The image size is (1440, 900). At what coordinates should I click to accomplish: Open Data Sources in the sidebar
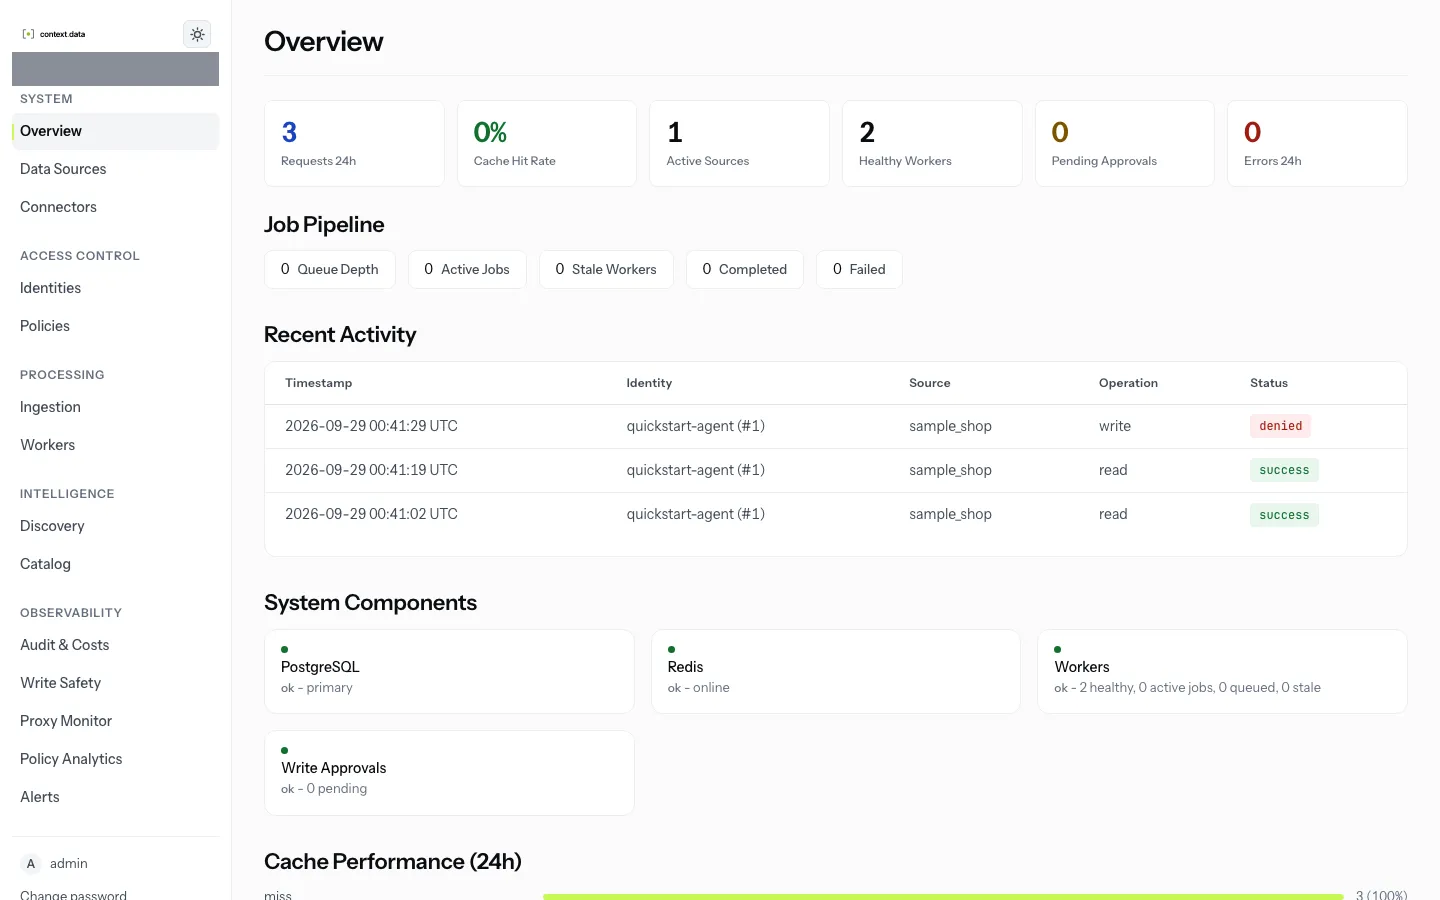(116, 169)
